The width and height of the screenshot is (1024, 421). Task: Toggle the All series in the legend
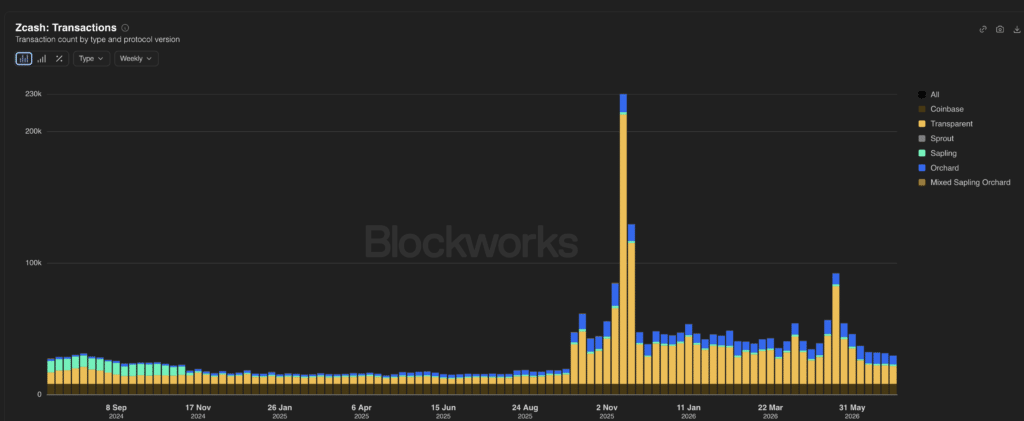[x=929, y=95]
